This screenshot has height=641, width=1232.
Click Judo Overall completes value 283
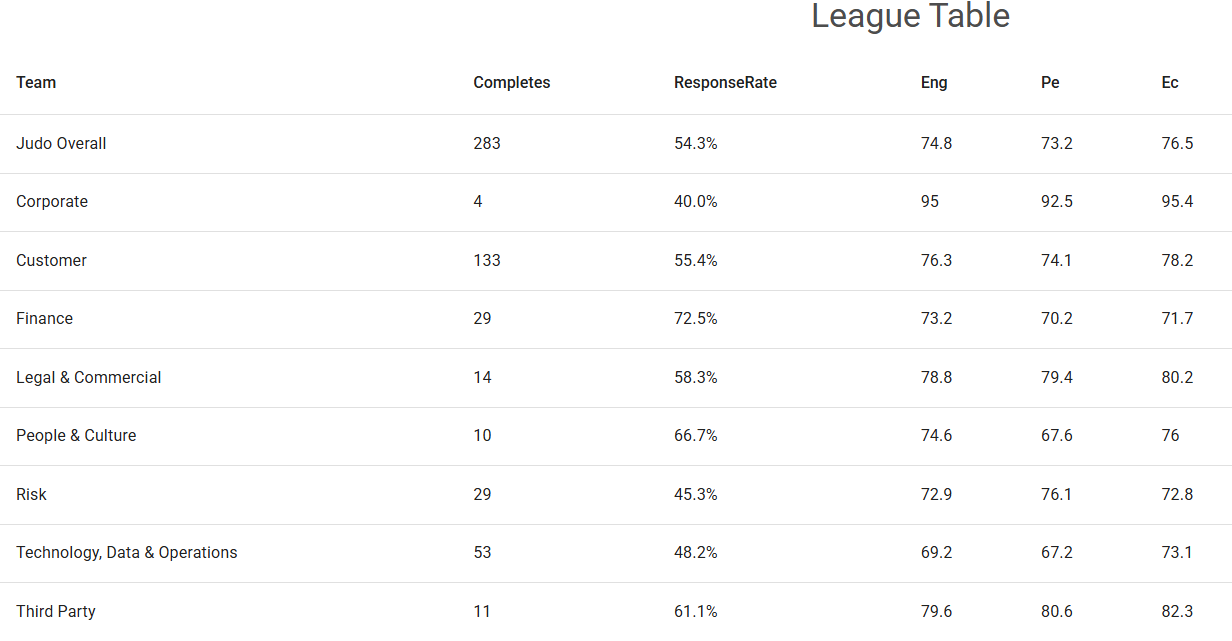pyautogui.click(x=487, y=144)
